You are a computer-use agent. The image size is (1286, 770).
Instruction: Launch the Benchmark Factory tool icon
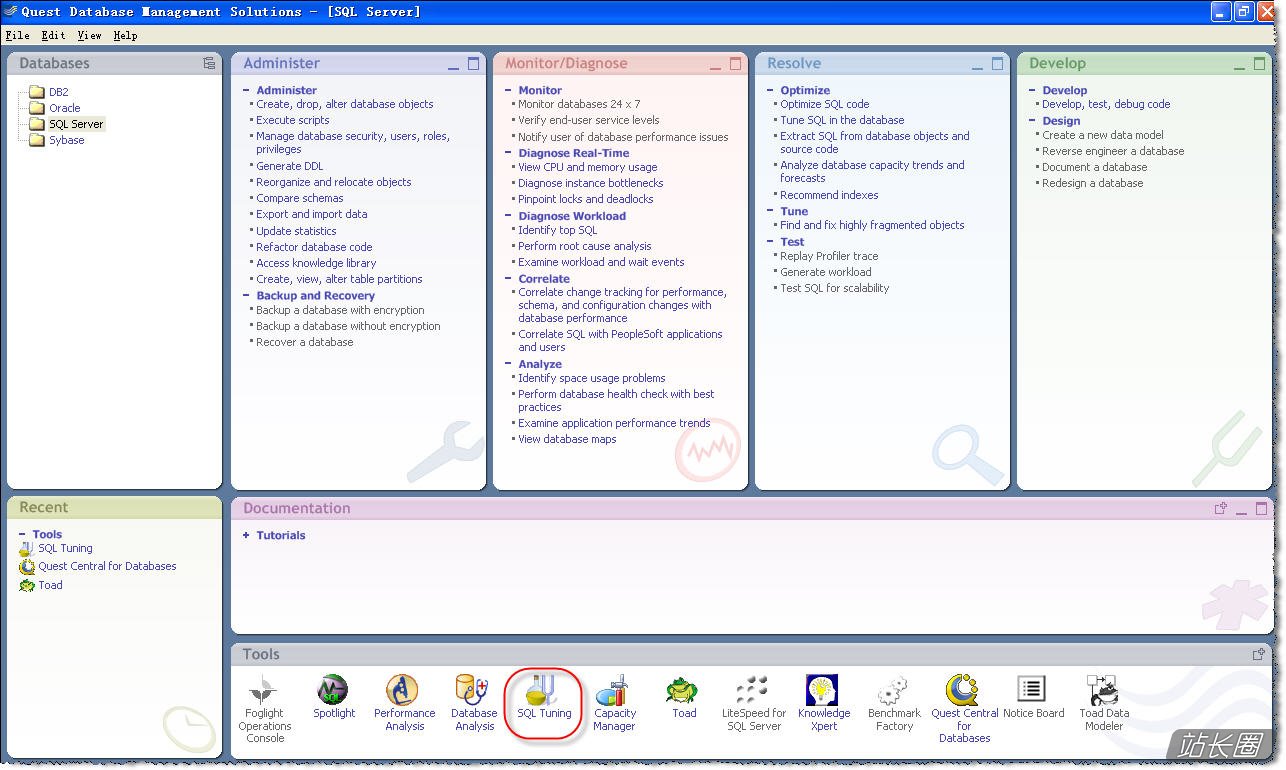coord(892,690)
